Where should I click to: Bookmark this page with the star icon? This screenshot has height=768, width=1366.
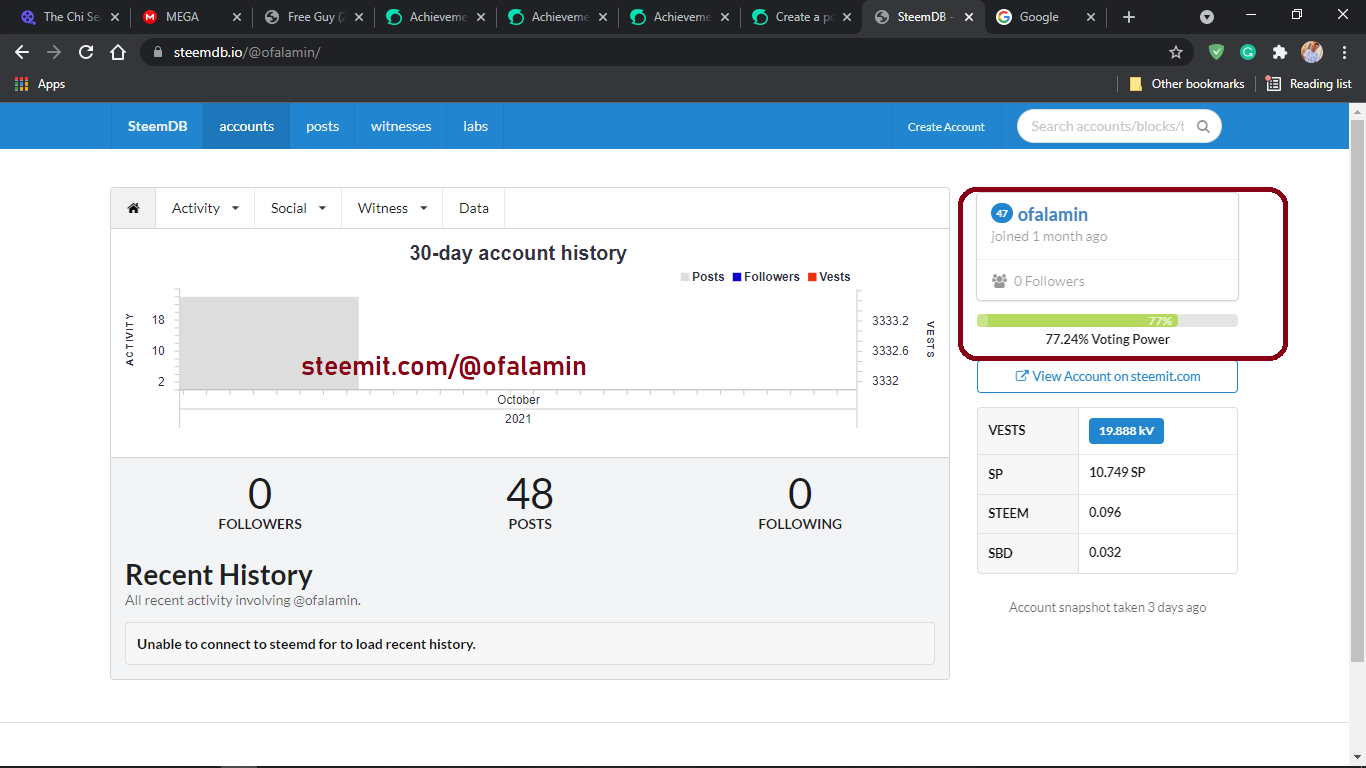coord(1176,52)
